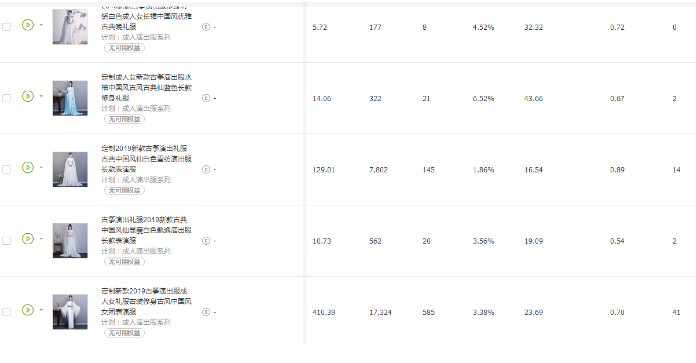
Task: Open title link starting 定制2019新款古筝演出礼服
Action: coord(146,158)
